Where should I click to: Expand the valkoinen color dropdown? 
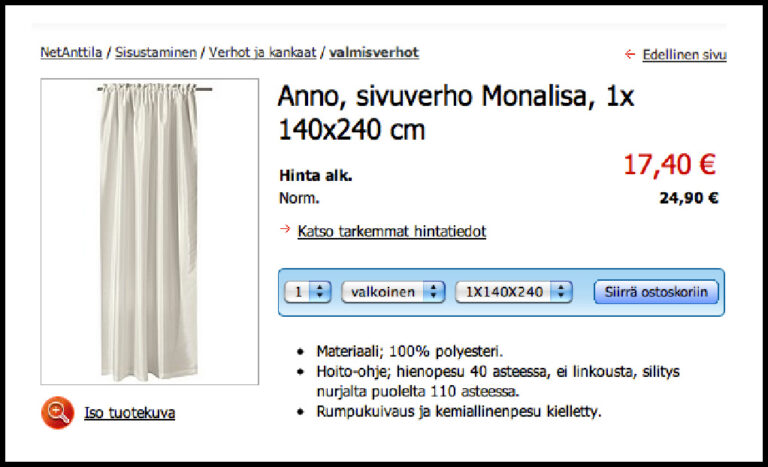point(393,292)
